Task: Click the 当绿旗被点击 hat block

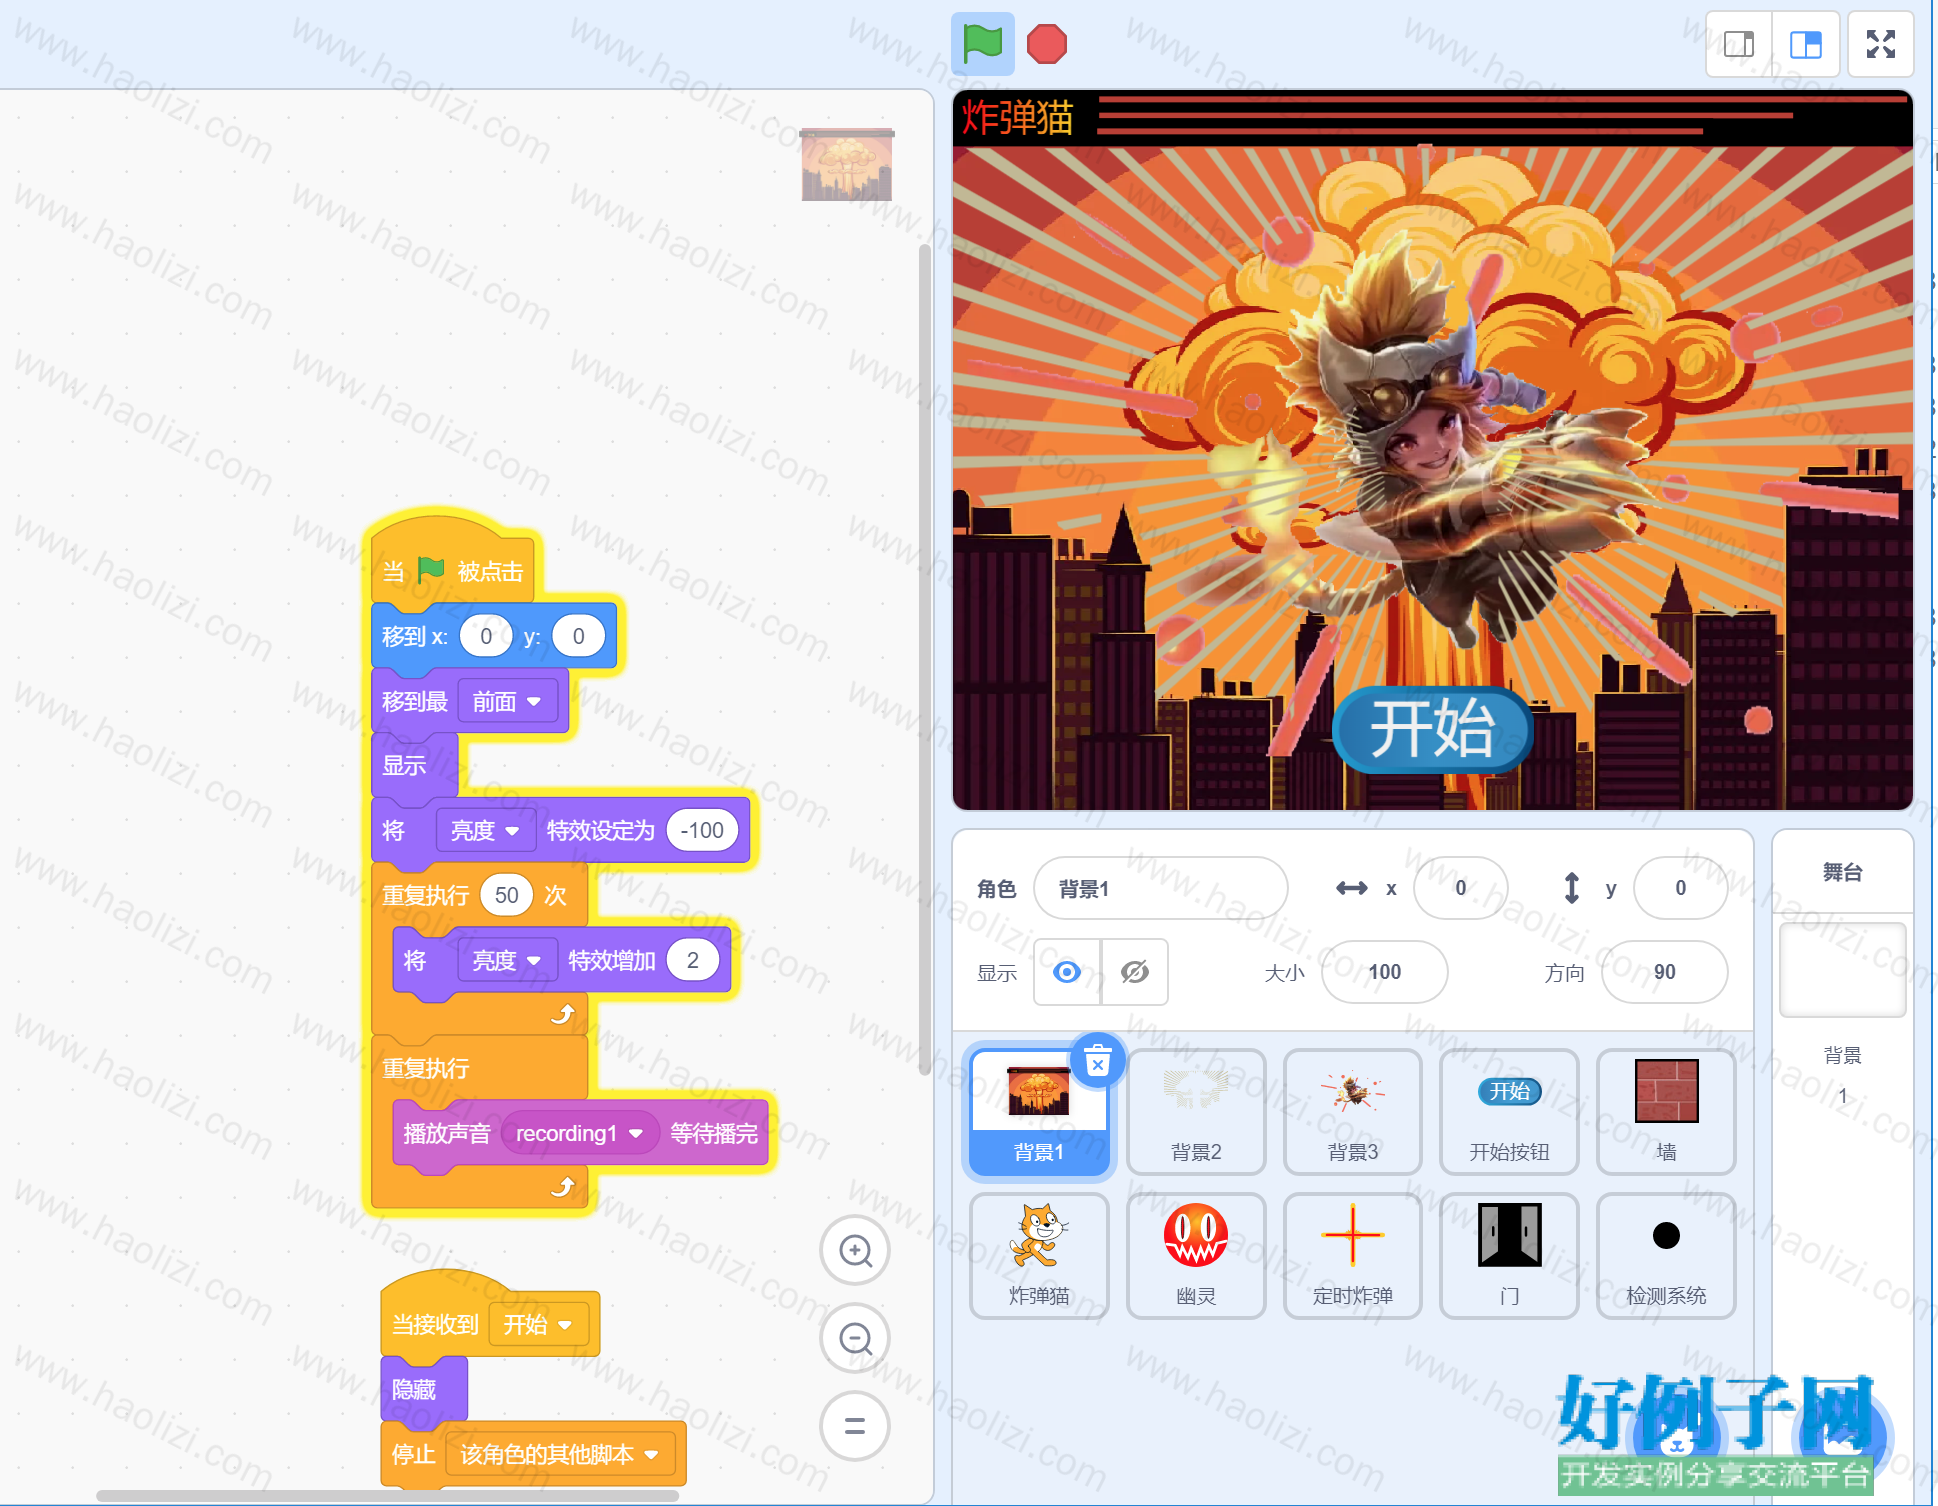Action: coord(454,562)
